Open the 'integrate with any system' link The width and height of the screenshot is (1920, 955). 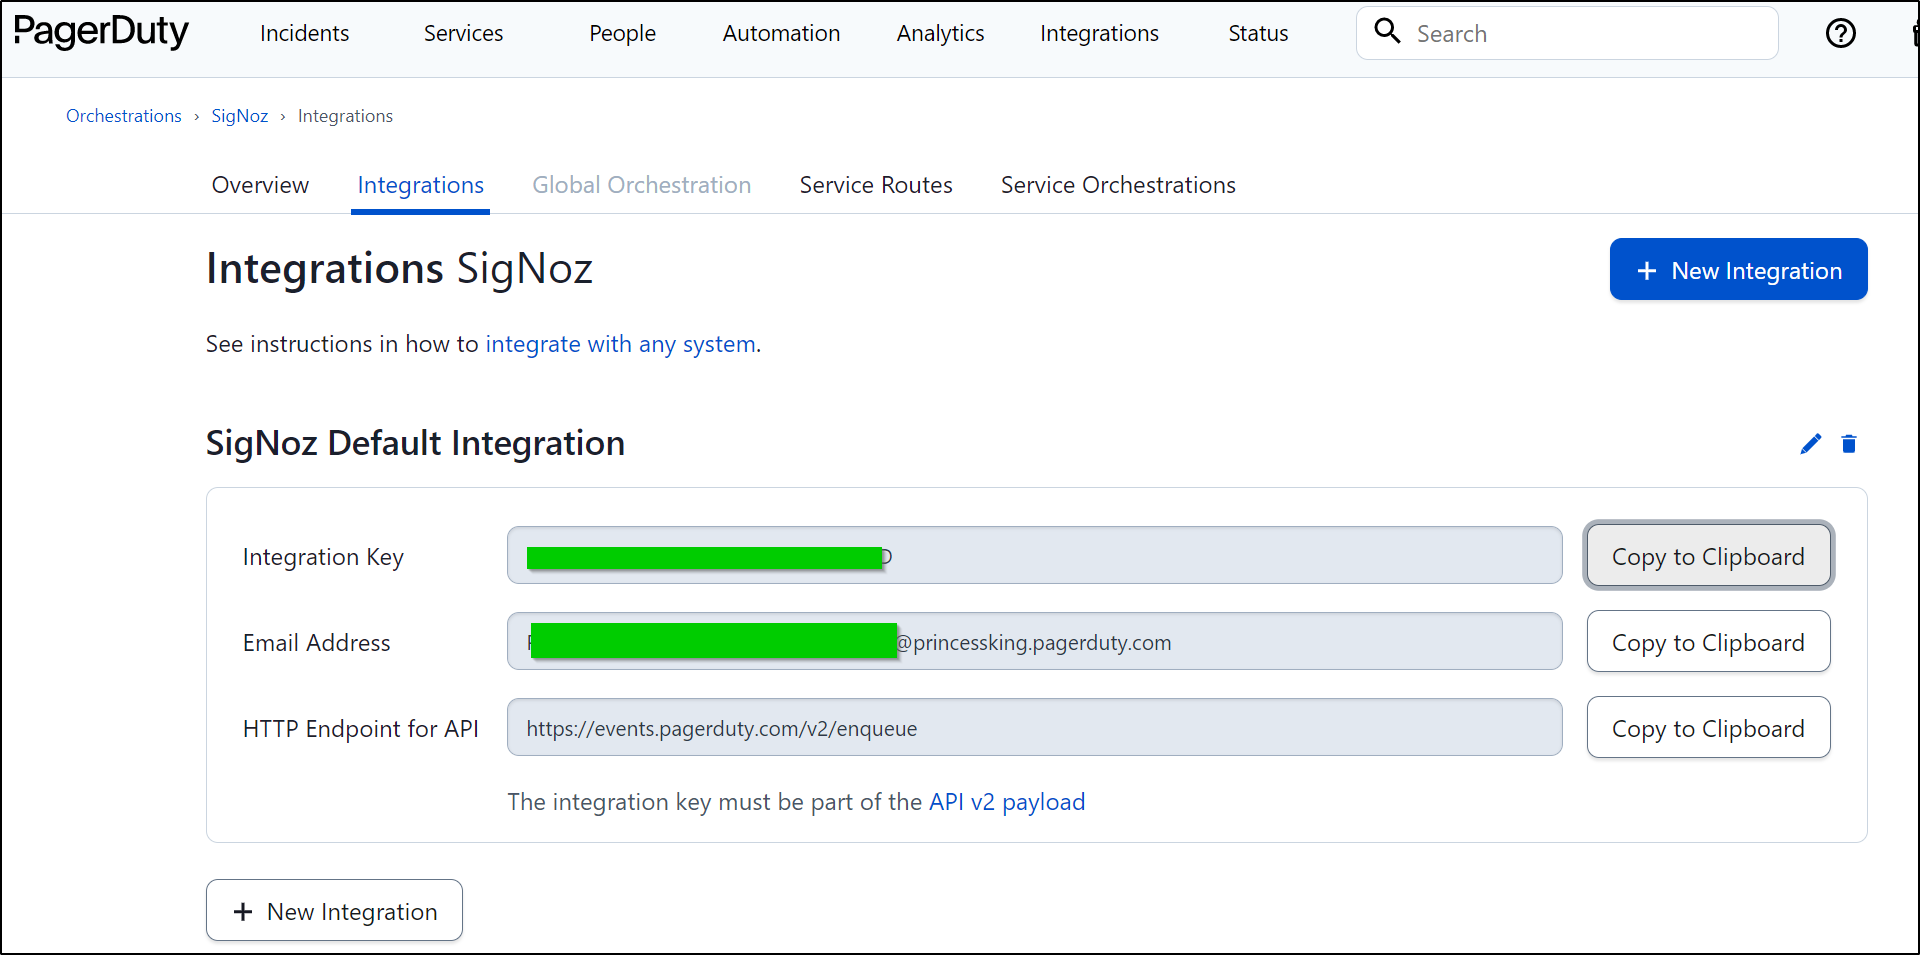pyautogui.click(x=620, y=344)
